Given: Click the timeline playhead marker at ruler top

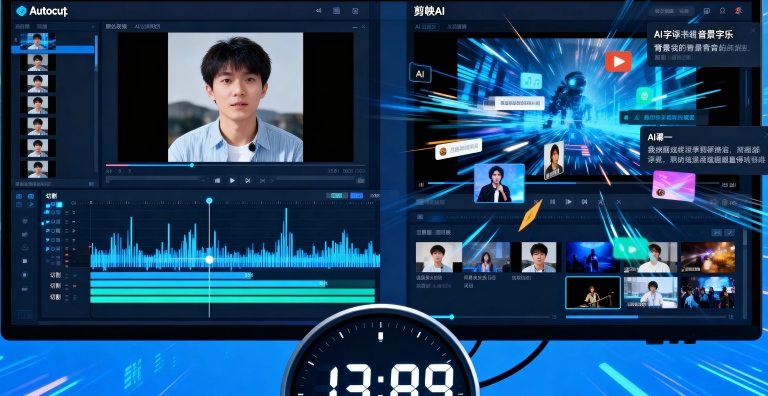Looking at the screenshot, I should coord(209,201).
